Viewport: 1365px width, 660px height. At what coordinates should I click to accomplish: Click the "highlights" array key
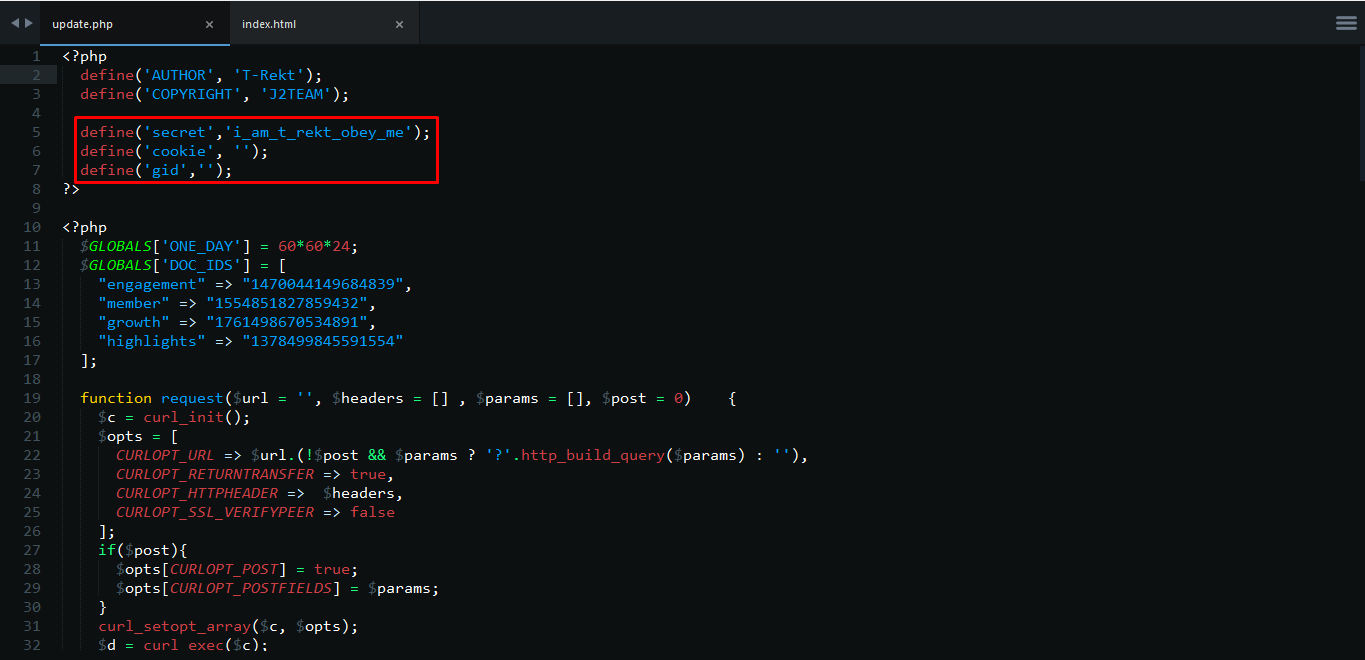click(x=152, y=342)
